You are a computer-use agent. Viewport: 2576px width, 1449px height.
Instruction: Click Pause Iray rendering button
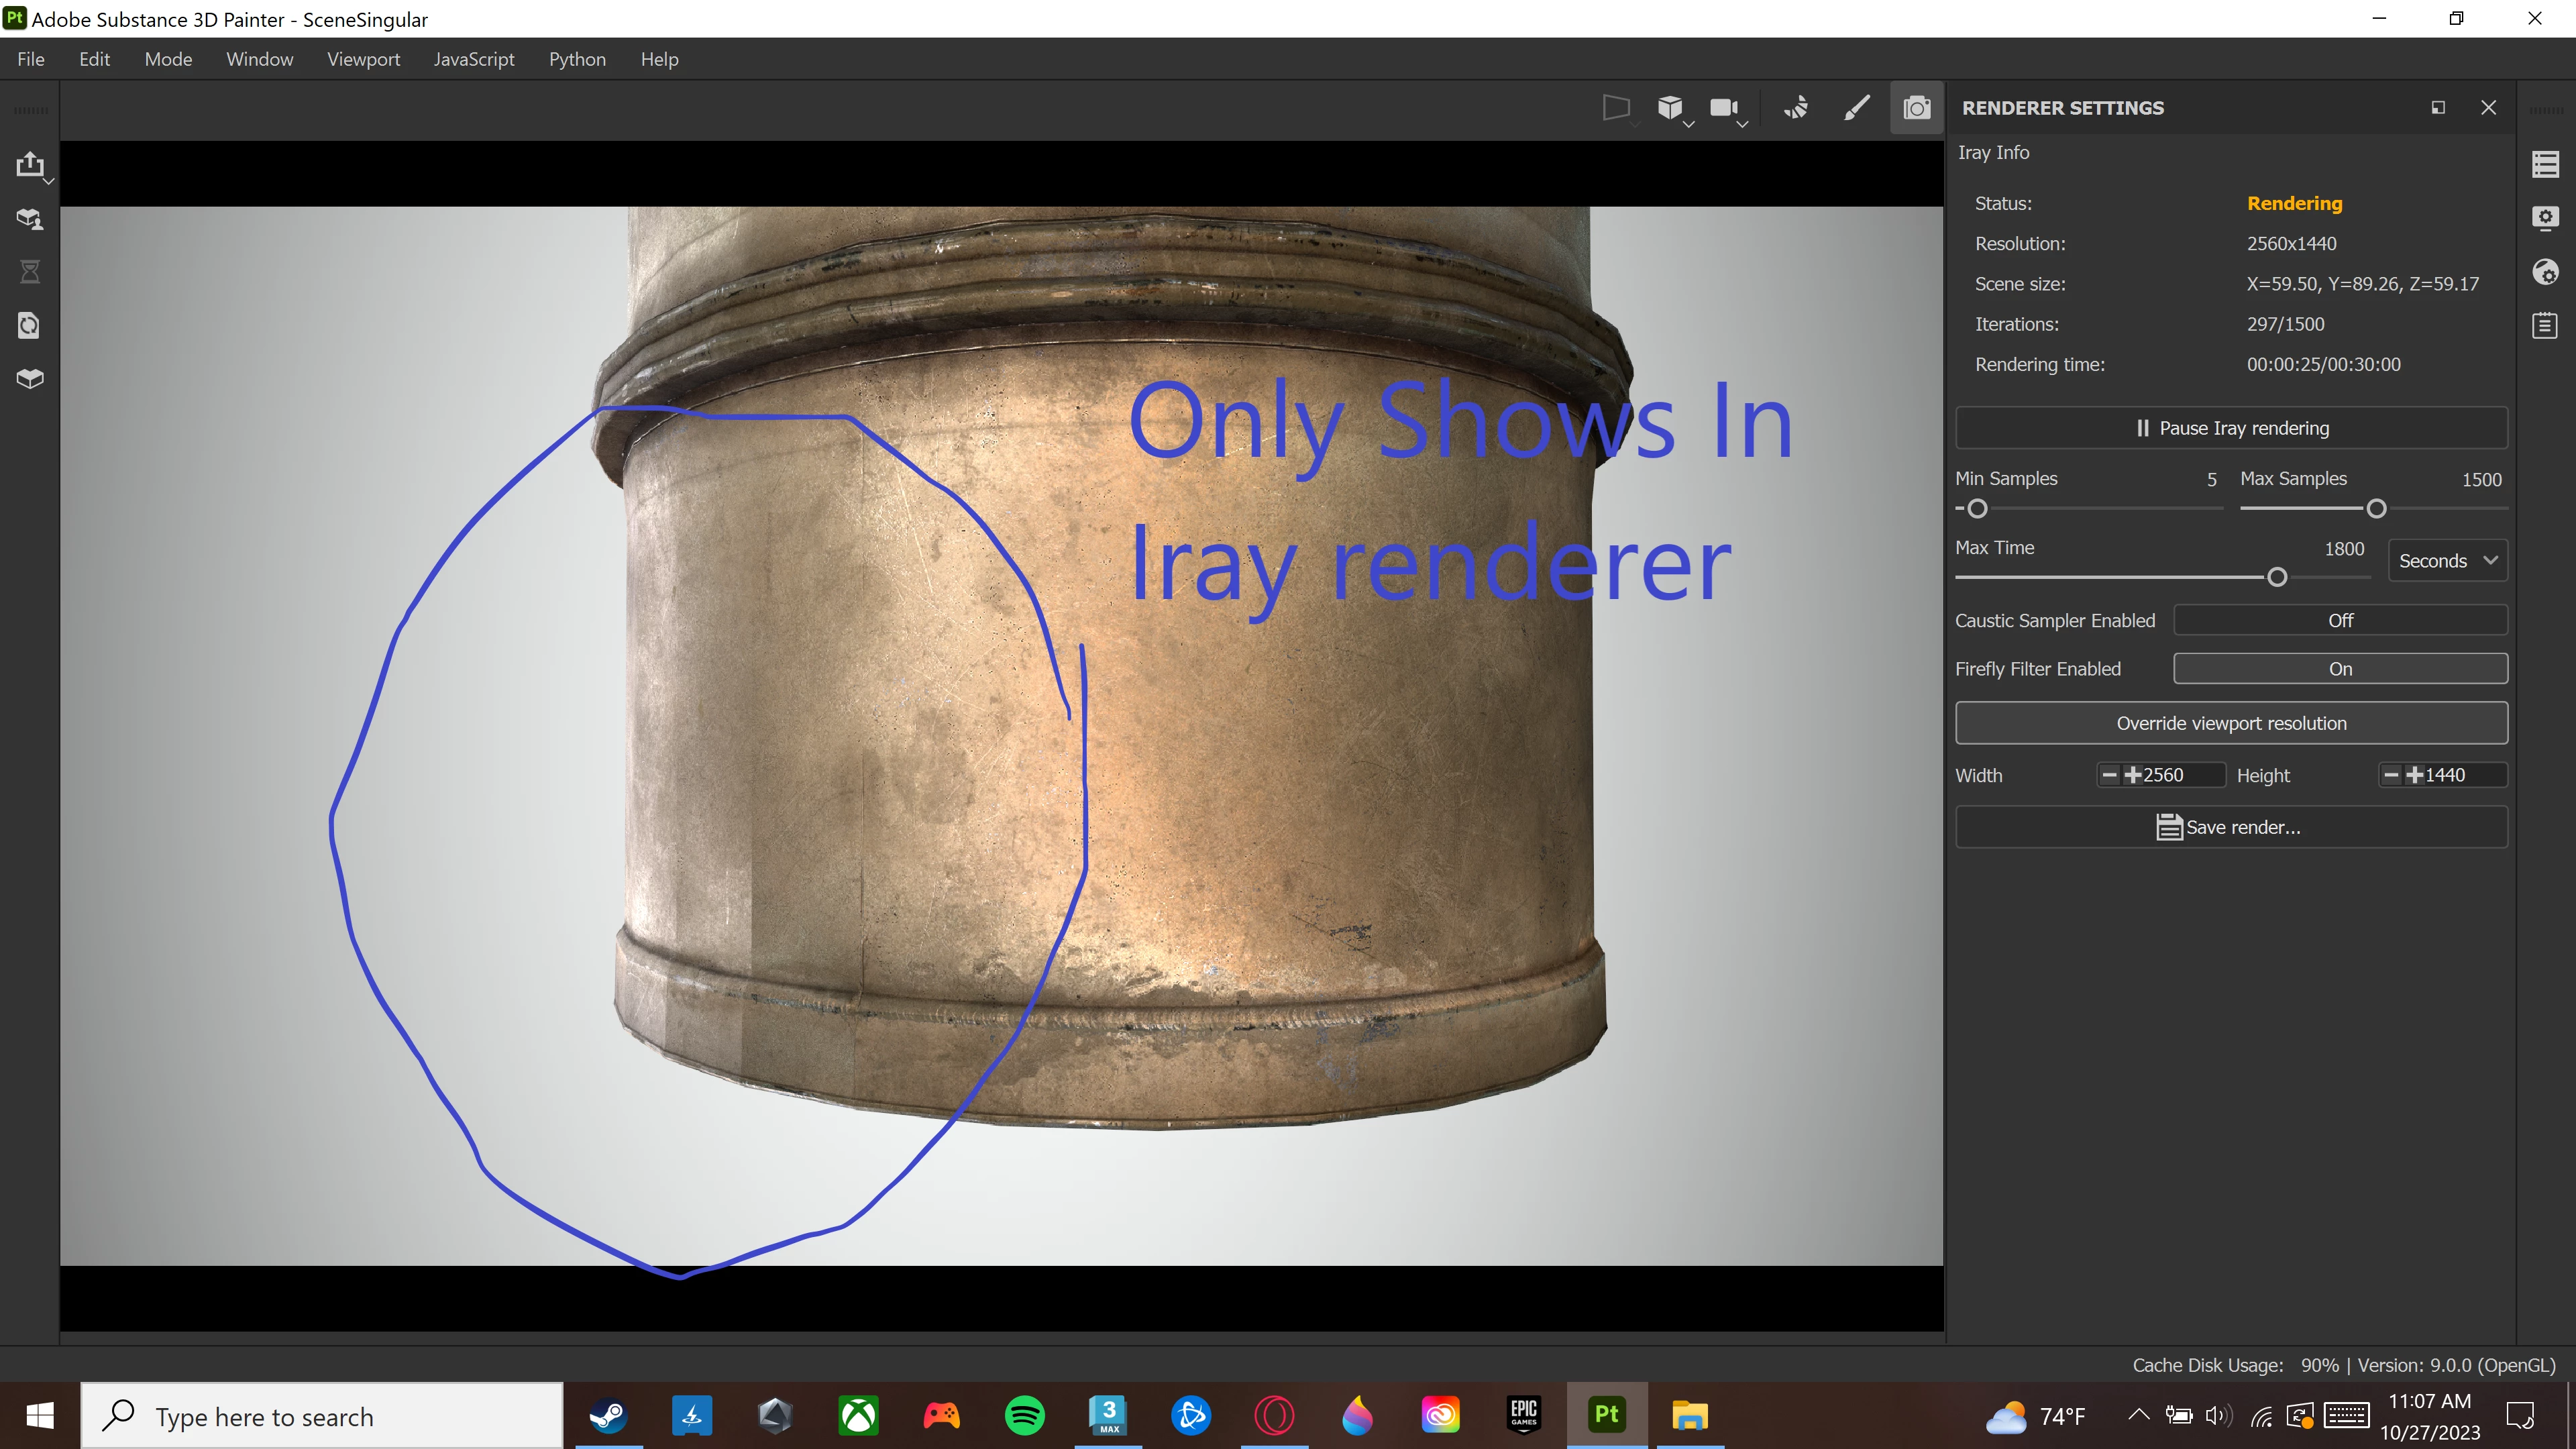point(2230,428)
